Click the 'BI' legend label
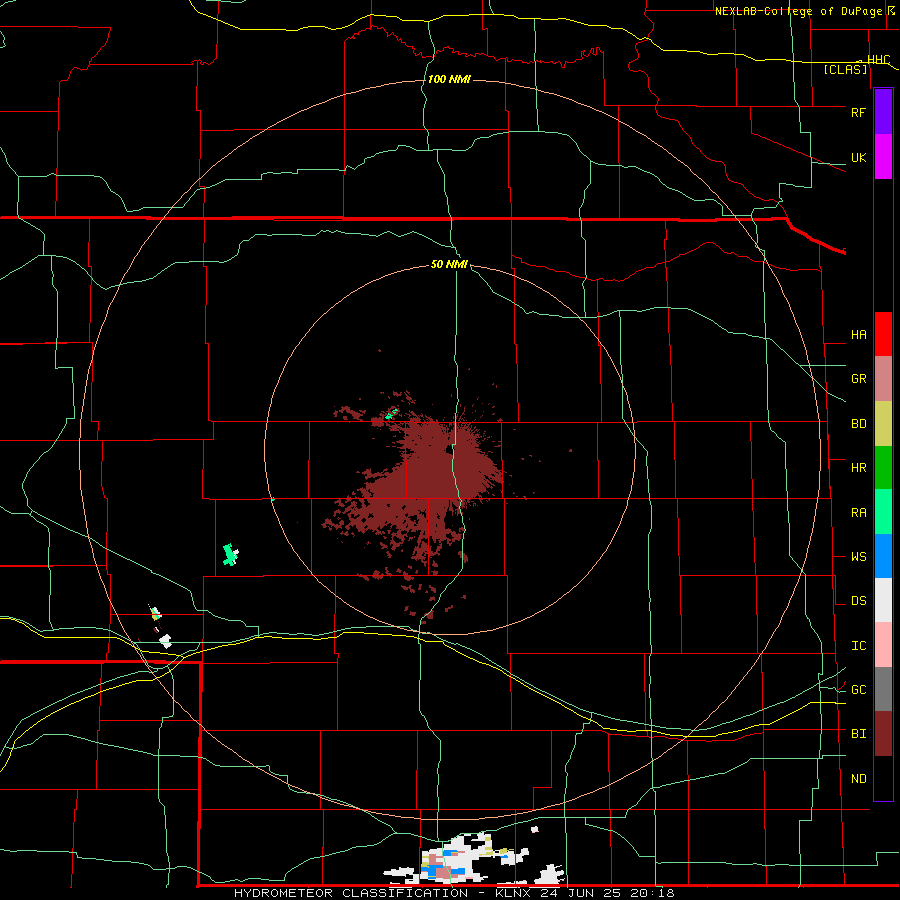This screenshot has width=900, height=900. (858, 734)
